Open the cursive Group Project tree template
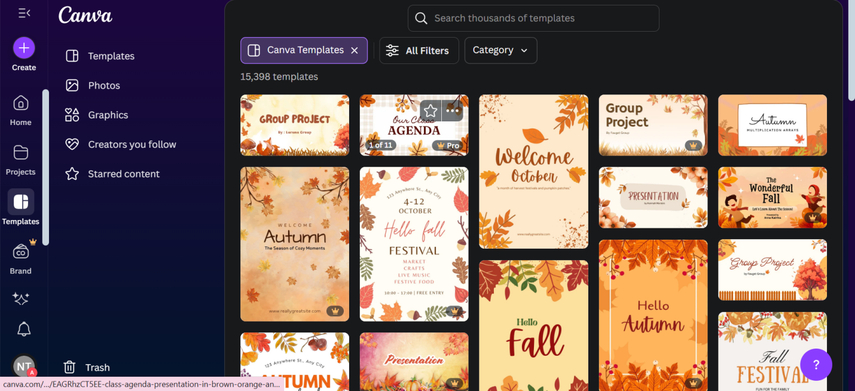 pyautogui.click(x=772, y=270)
